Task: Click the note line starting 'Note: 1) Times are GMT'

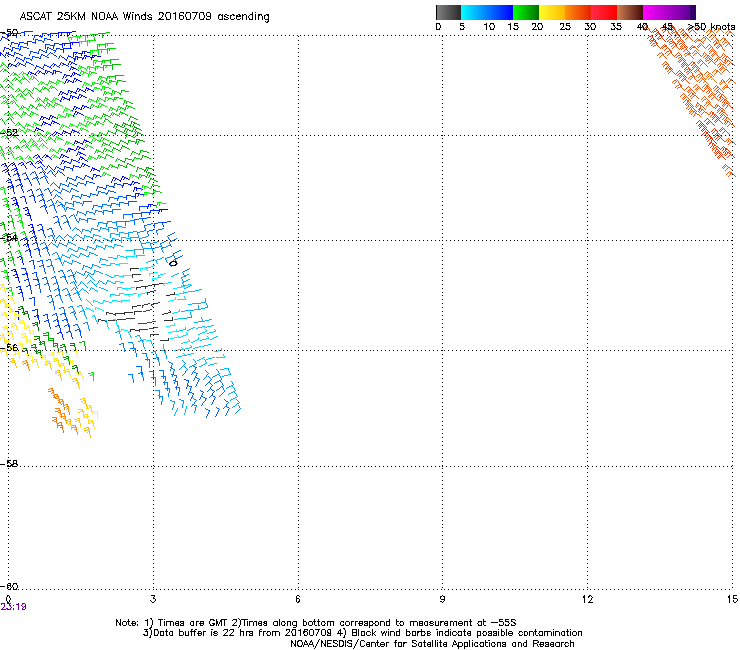Action: click(316, 623)
